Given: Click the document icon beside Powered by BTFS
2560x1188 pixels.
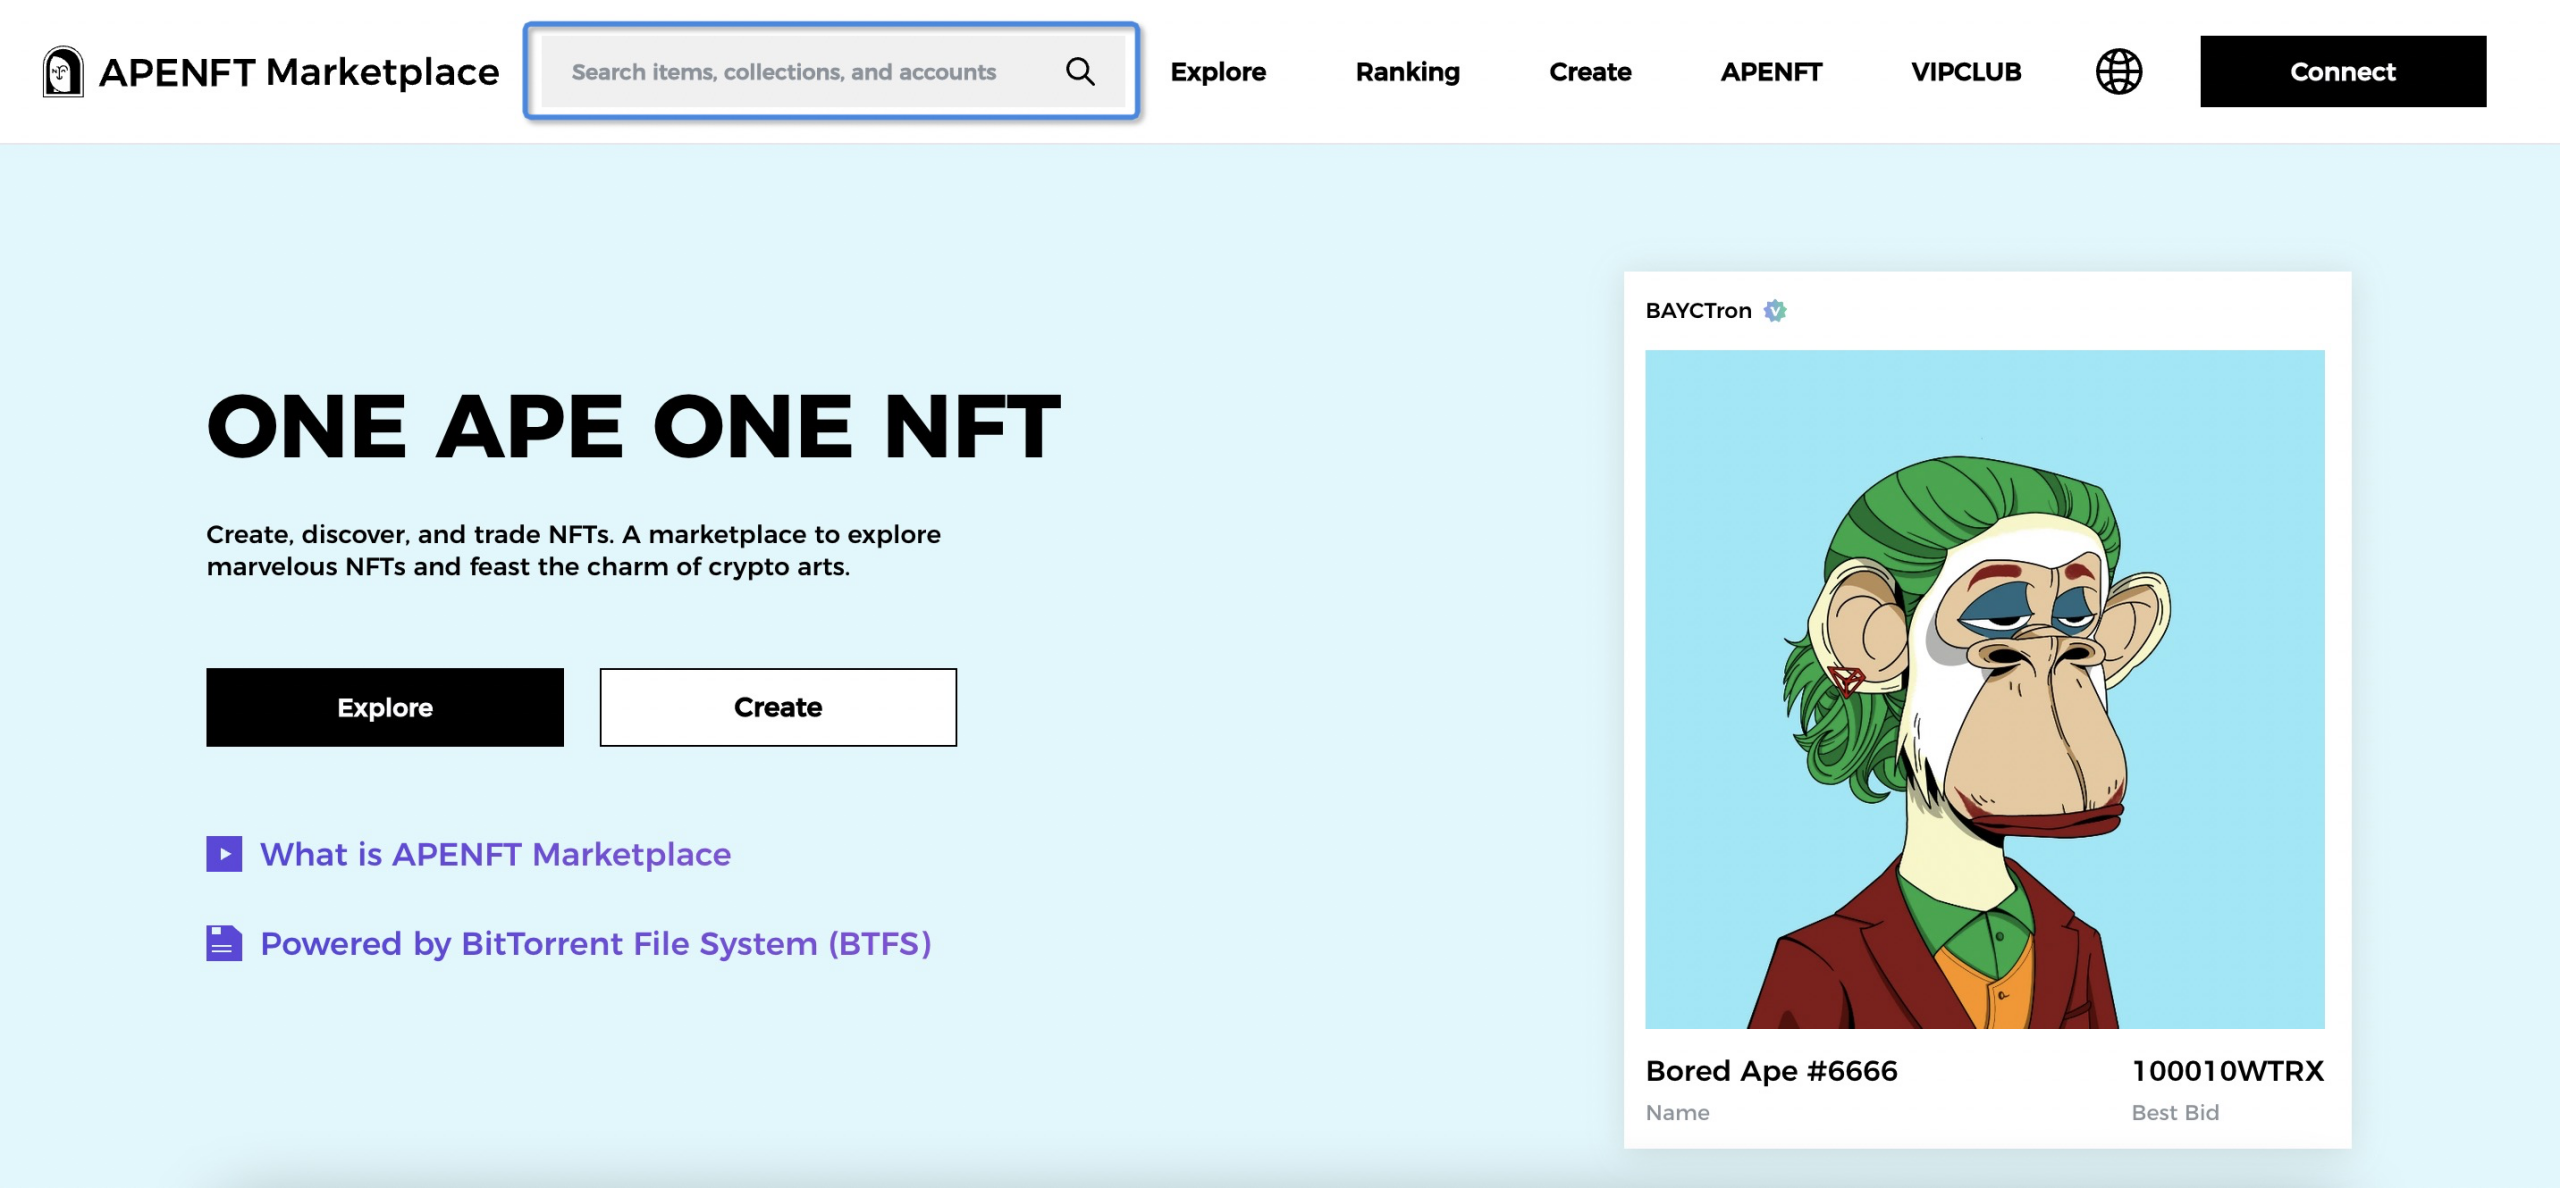Looking at the screenshot, I should click(x=224, y=943).
